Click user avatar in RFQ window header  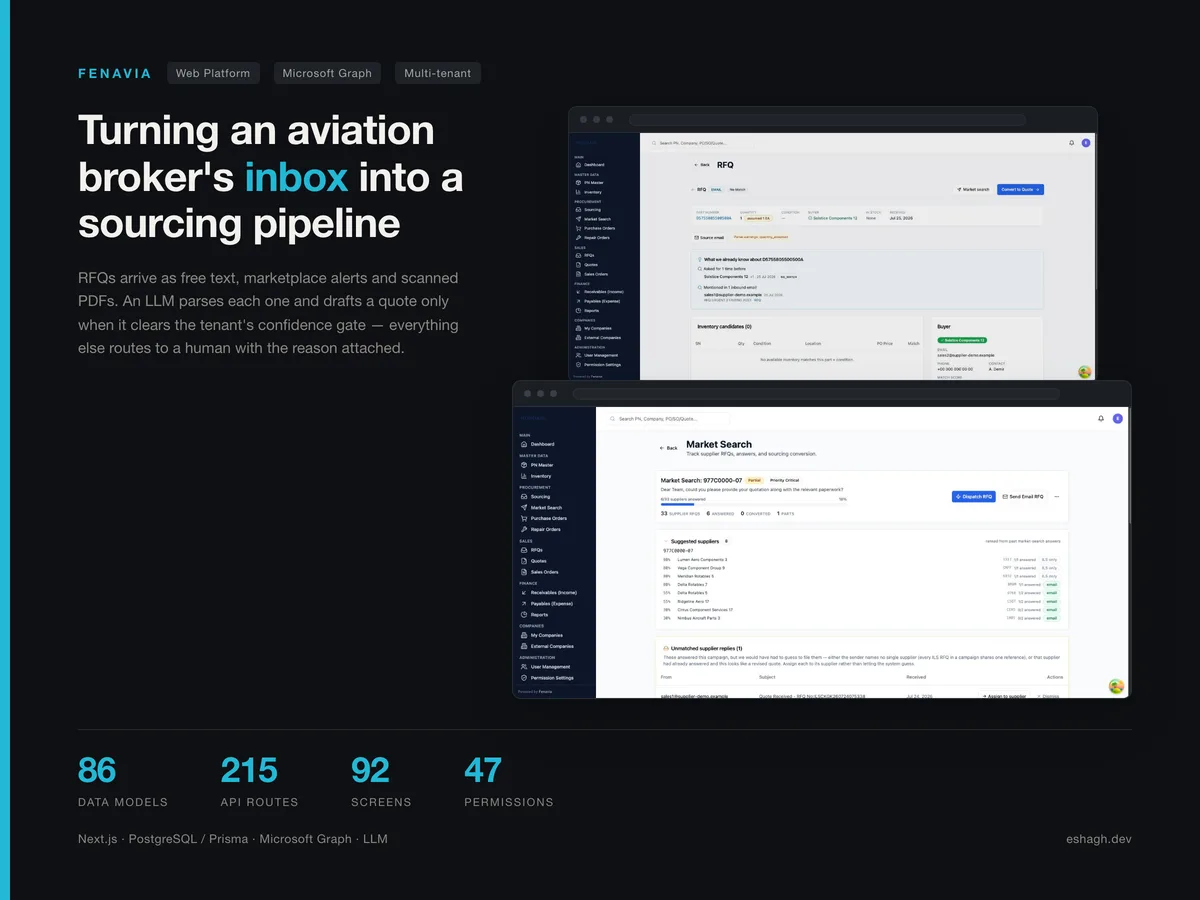(x=1086, y=143)
